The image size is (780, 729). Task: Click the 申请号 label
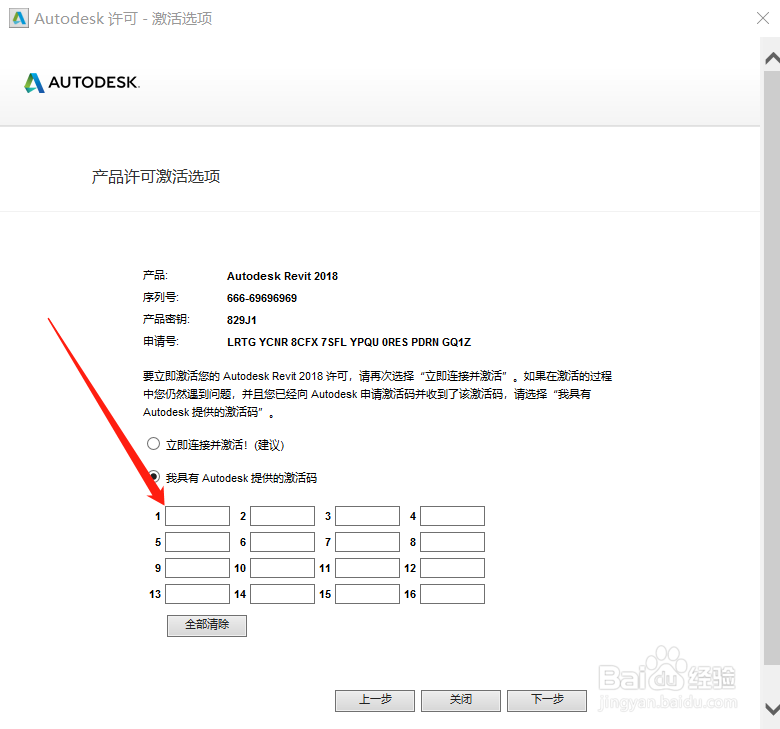point(161,341)
